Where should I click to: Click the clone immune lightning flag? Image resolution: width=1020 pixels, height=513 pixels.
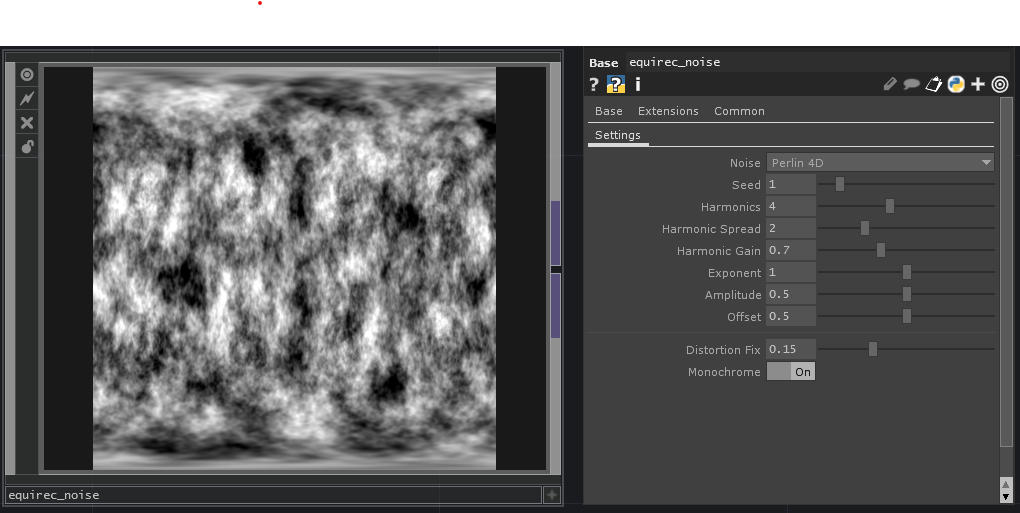click(x=27, y=98)
